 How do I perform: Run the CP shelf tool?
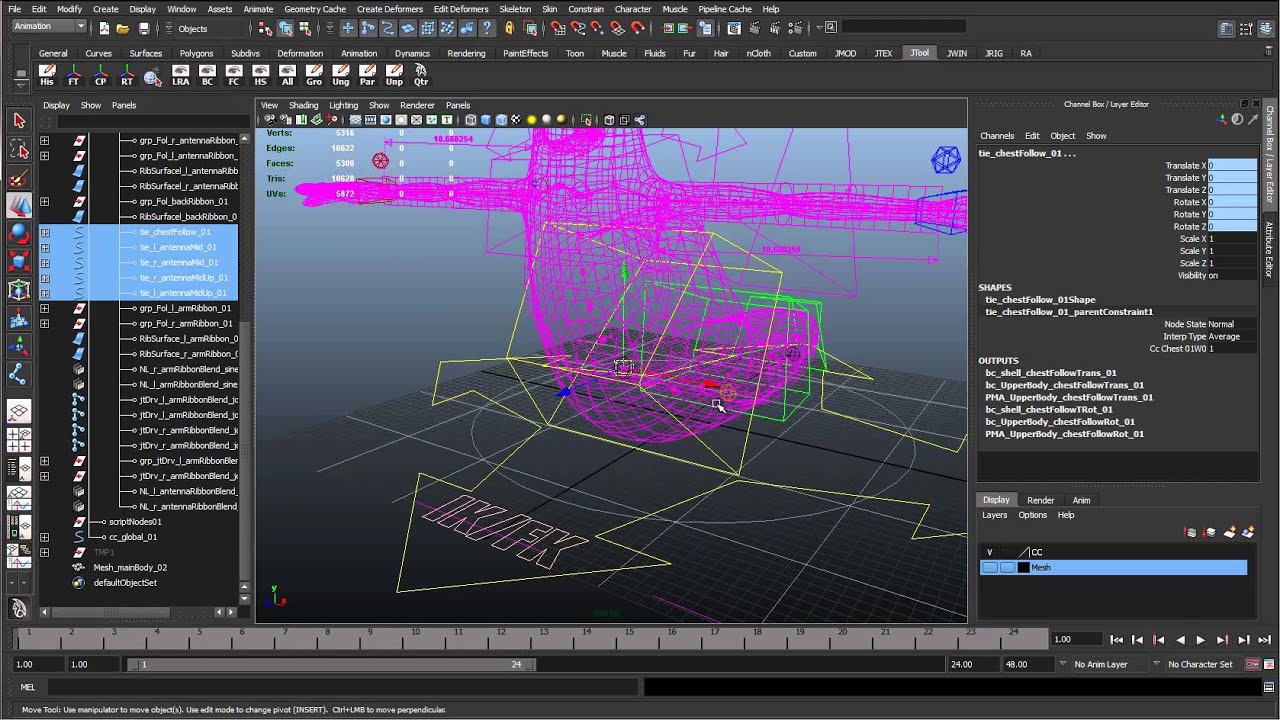pos(100,75)
